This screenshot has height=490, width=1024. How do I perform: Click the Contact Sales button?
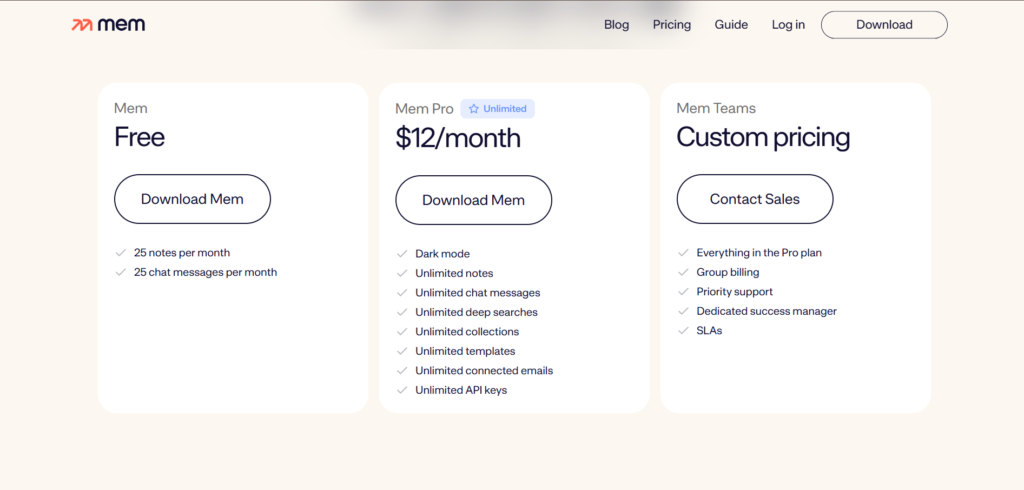click(x=755, y=199)
